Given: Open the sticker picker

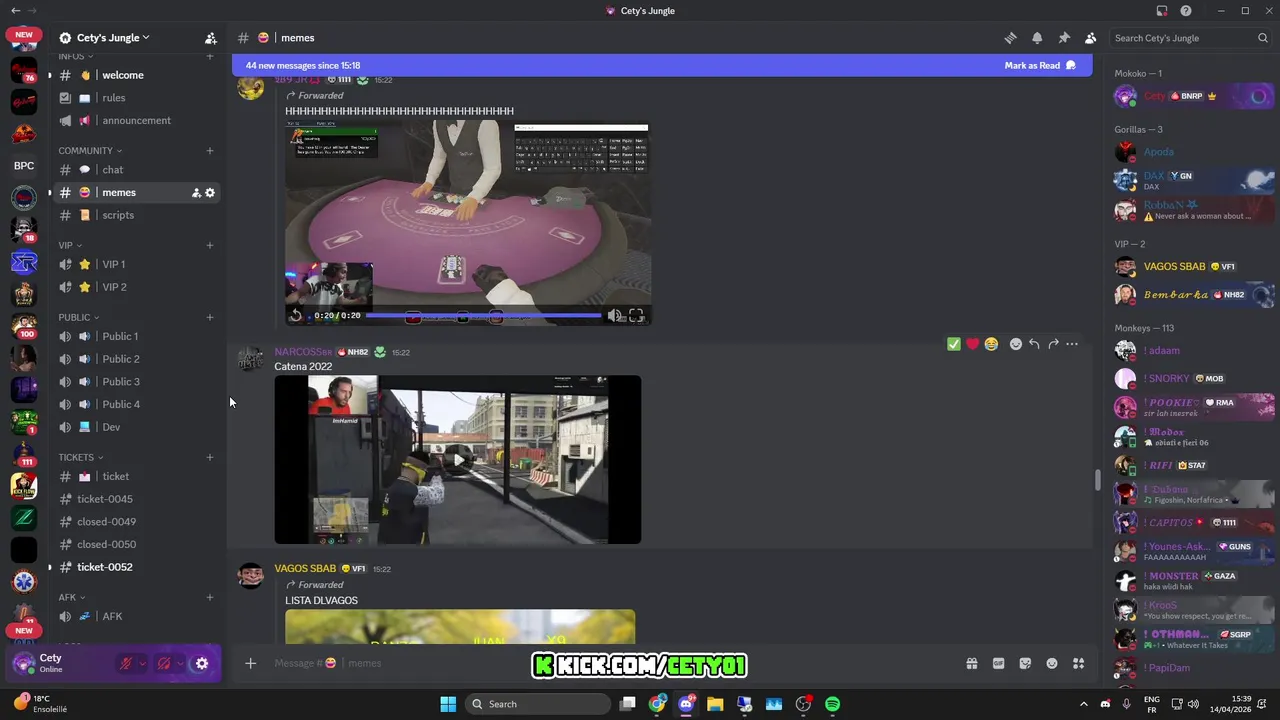Looking at the screenshot, I should pyautogui.click(x=1025, y=663).
